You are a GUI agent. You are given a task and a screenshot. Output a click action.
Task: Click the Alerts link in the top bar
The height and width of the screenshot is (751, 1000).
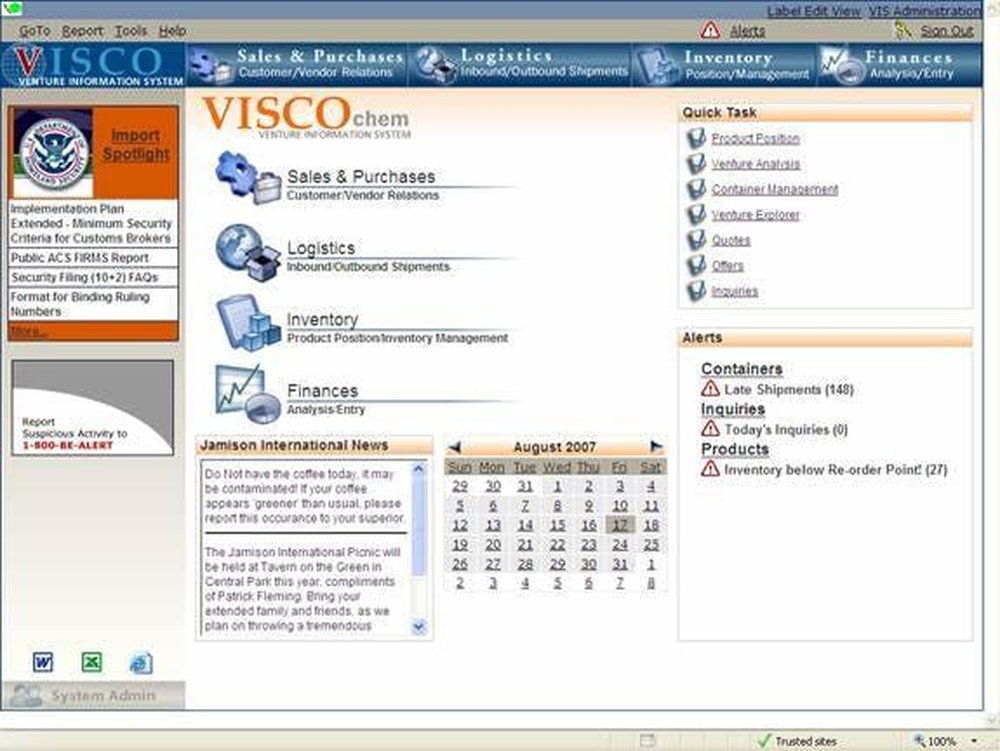click(747, 31)
